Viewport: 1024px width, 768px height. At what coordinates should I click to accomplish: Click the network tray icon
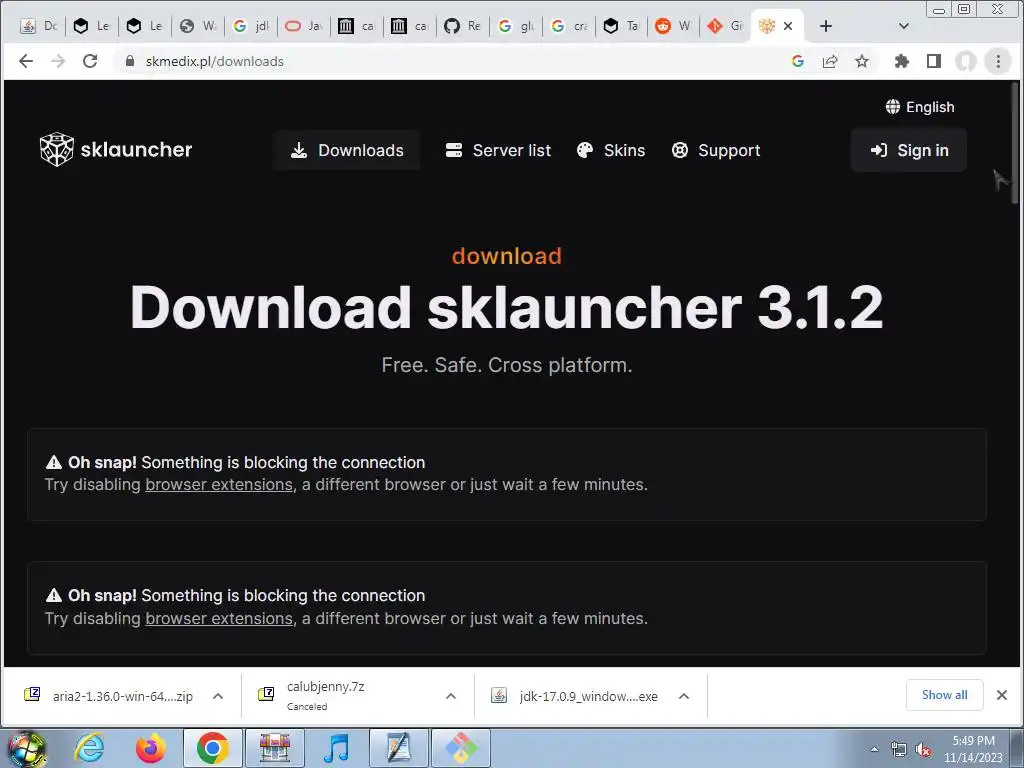(x=899, y=749)
